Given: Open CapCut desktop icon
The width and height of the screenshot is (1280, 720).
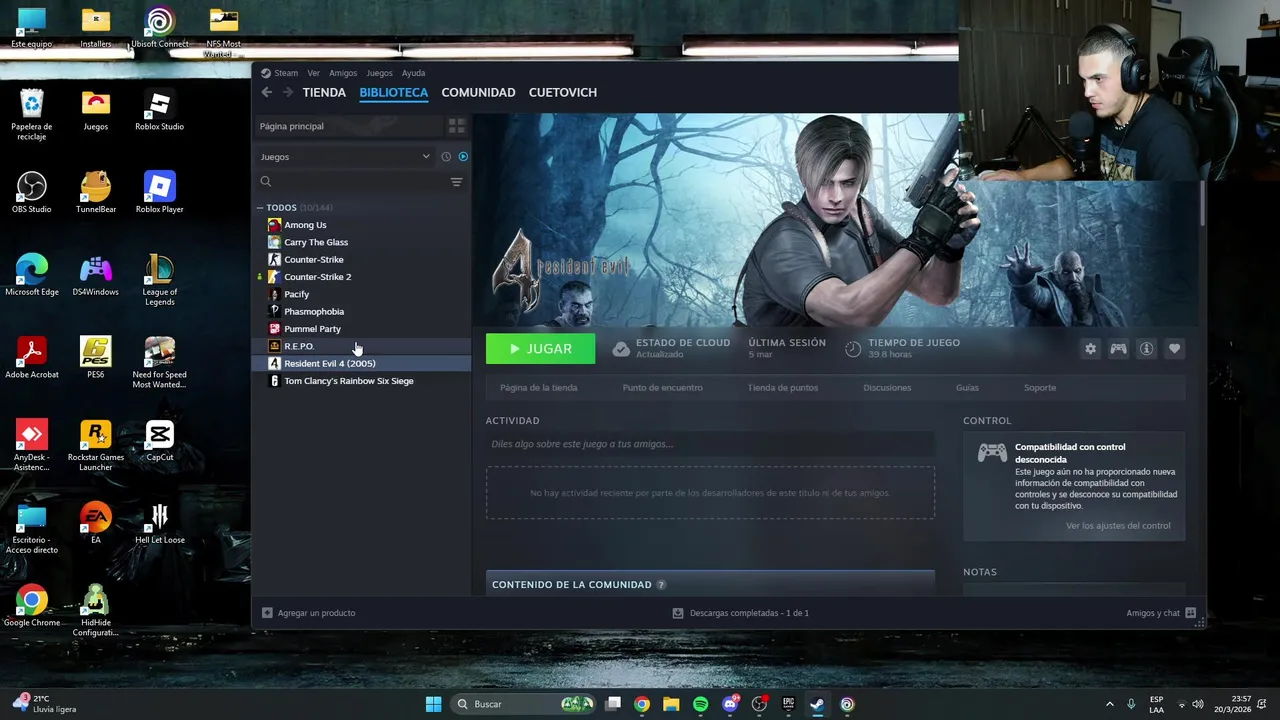Looking at the screenshot, I should tap(159, 440).
